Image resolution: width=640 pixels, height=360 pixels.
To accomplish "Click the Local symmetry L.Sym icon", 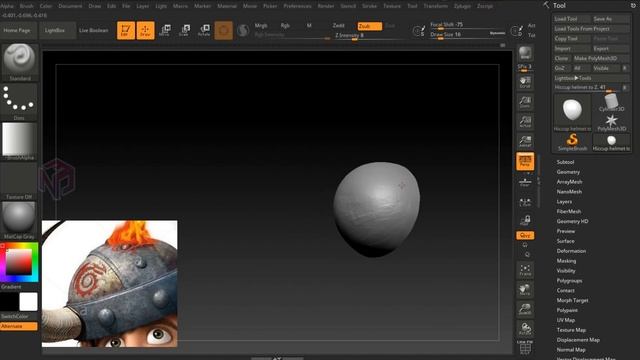I will click(x=525, y=202).
